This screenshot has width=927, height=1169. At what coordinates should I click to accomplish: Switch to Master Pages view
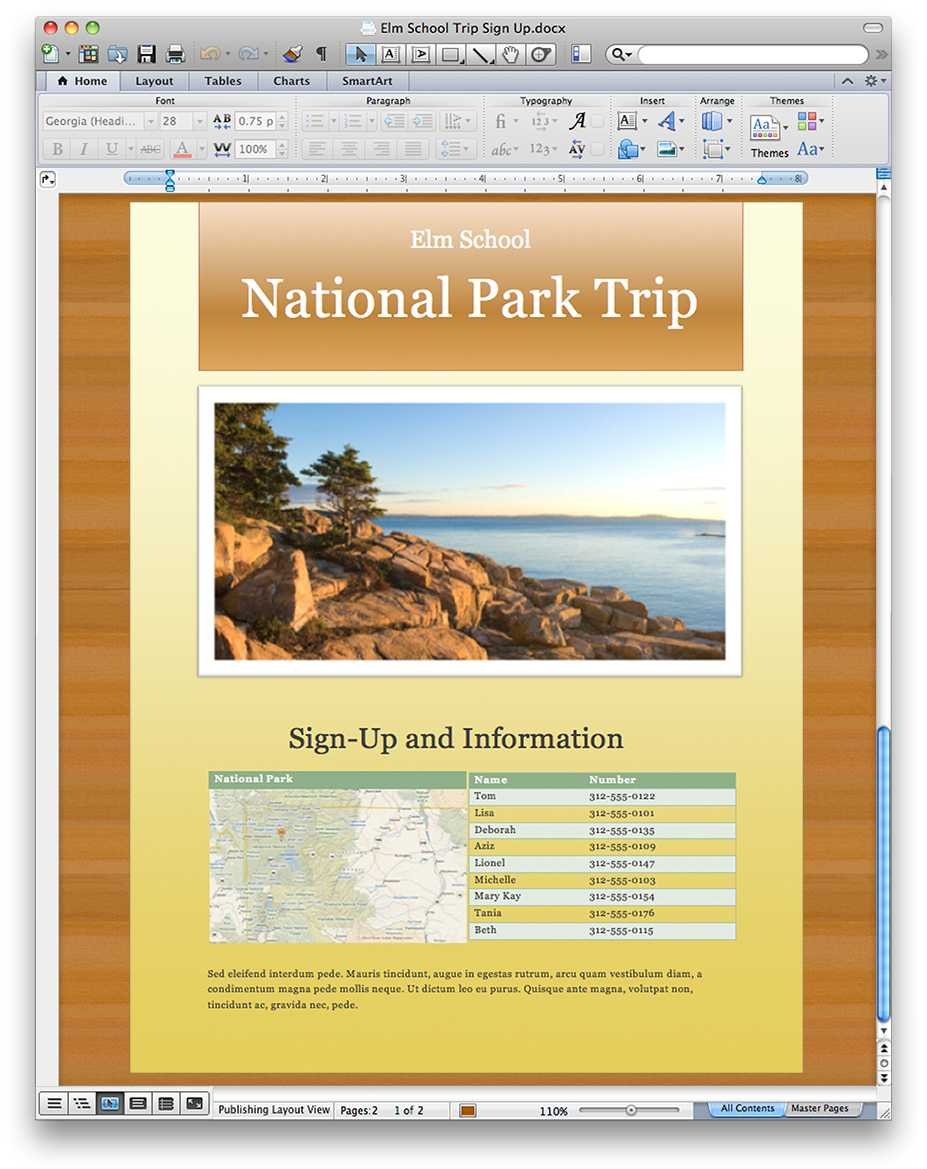819,1108
